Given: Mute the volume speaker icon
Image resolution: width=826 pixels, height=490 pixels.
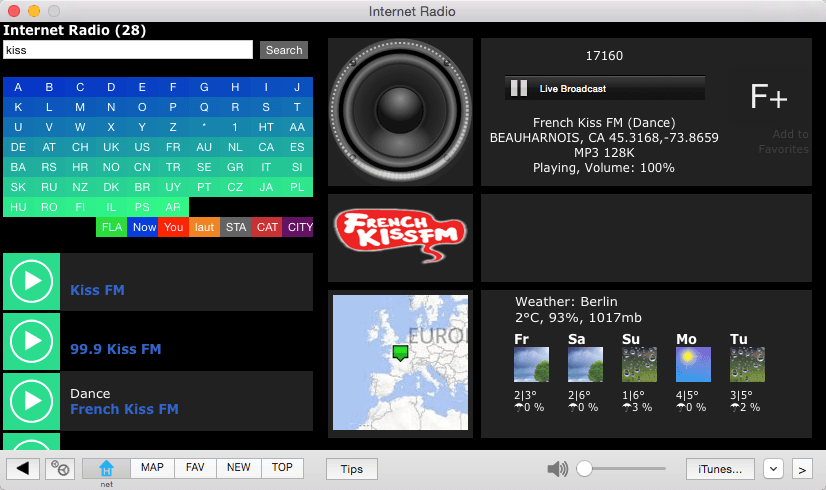Looking at the screenshot, I should tap(557, 468).
